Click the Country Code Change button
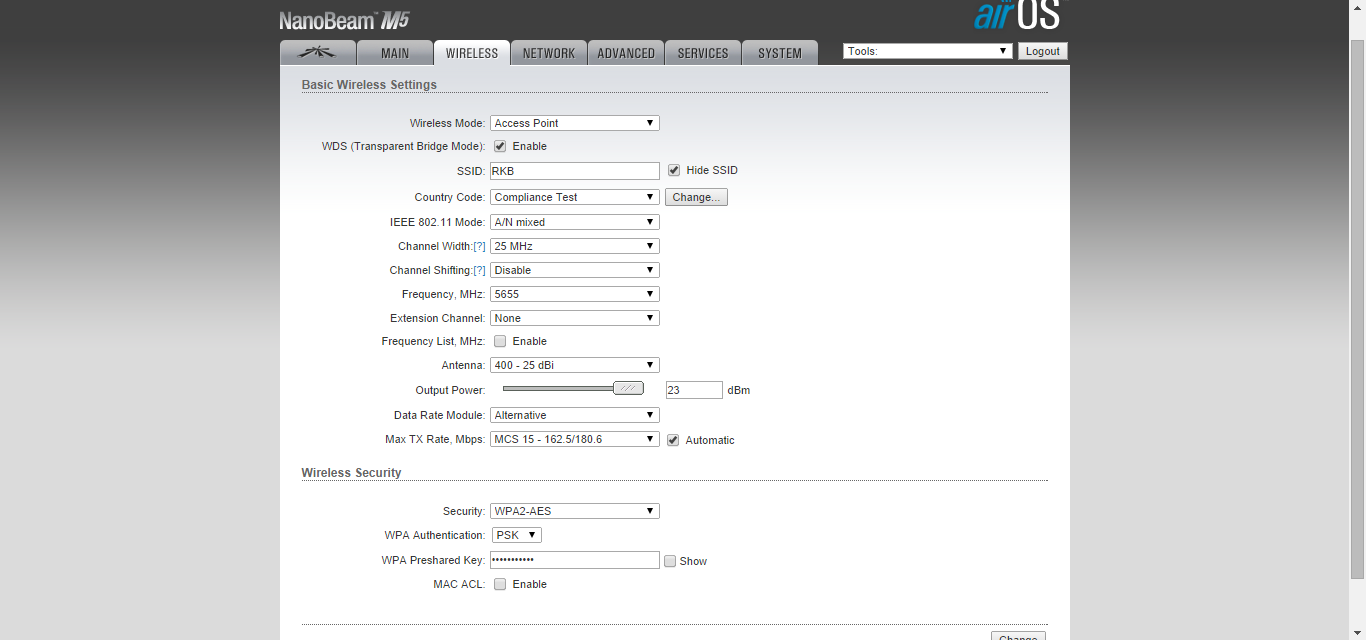Screen dimensions: 1366x640 pyautogui.click(x=696, y=197)
